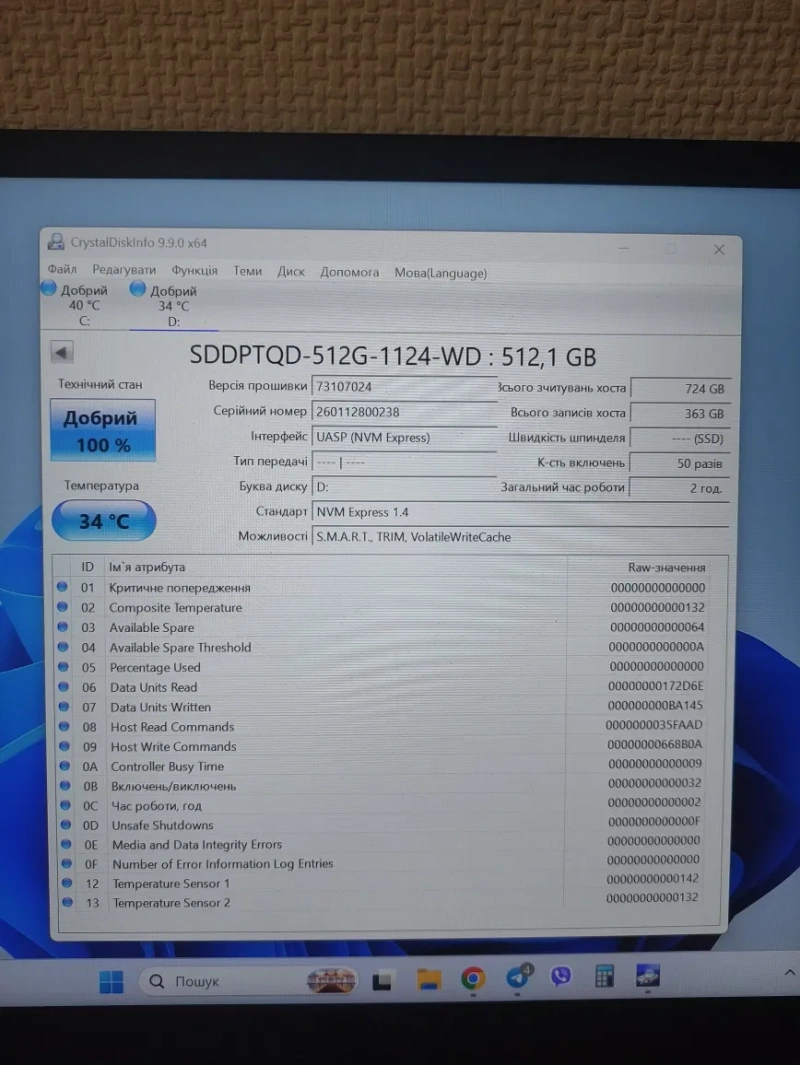Open File Explorer from taskbar
800x1065 pixels.
coord(429,979)
